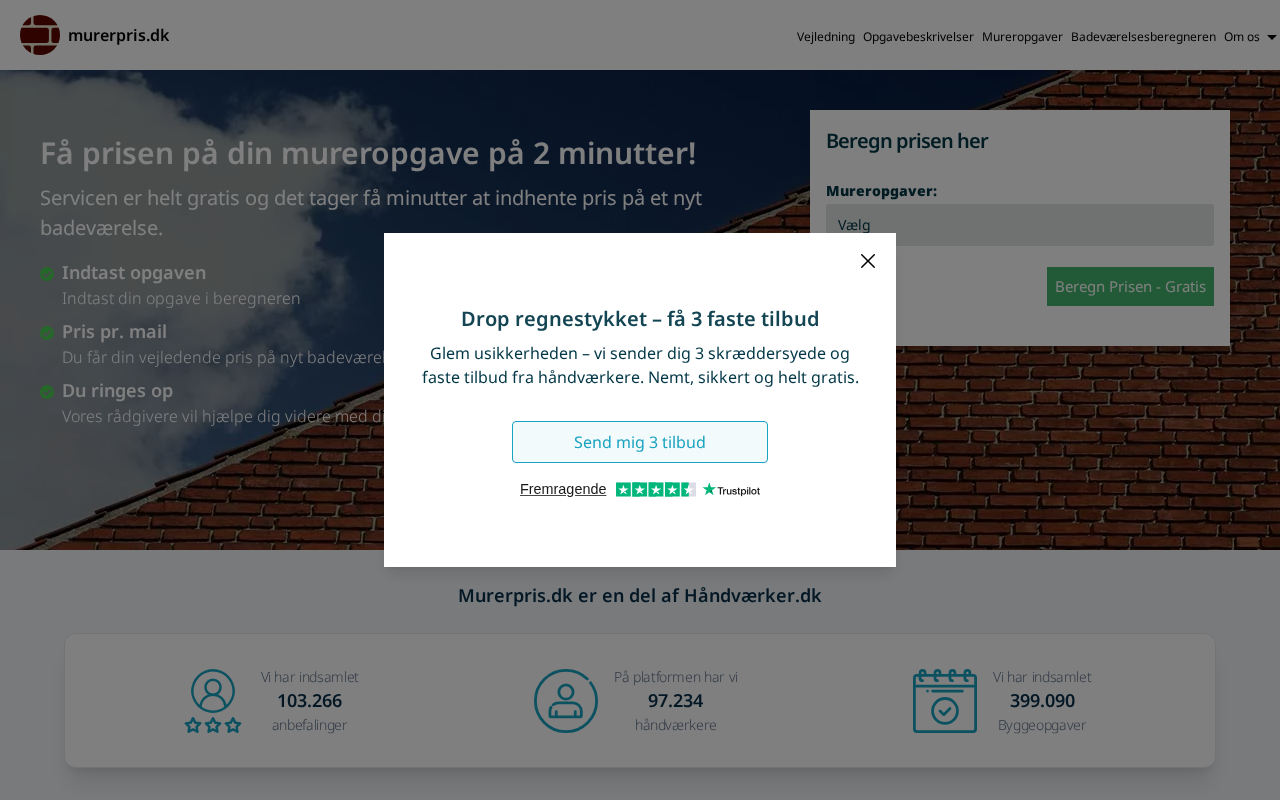Screen dimensions: 1280x800
Task: Open the Vejledning menu item
Action: (x=826, y=37)
